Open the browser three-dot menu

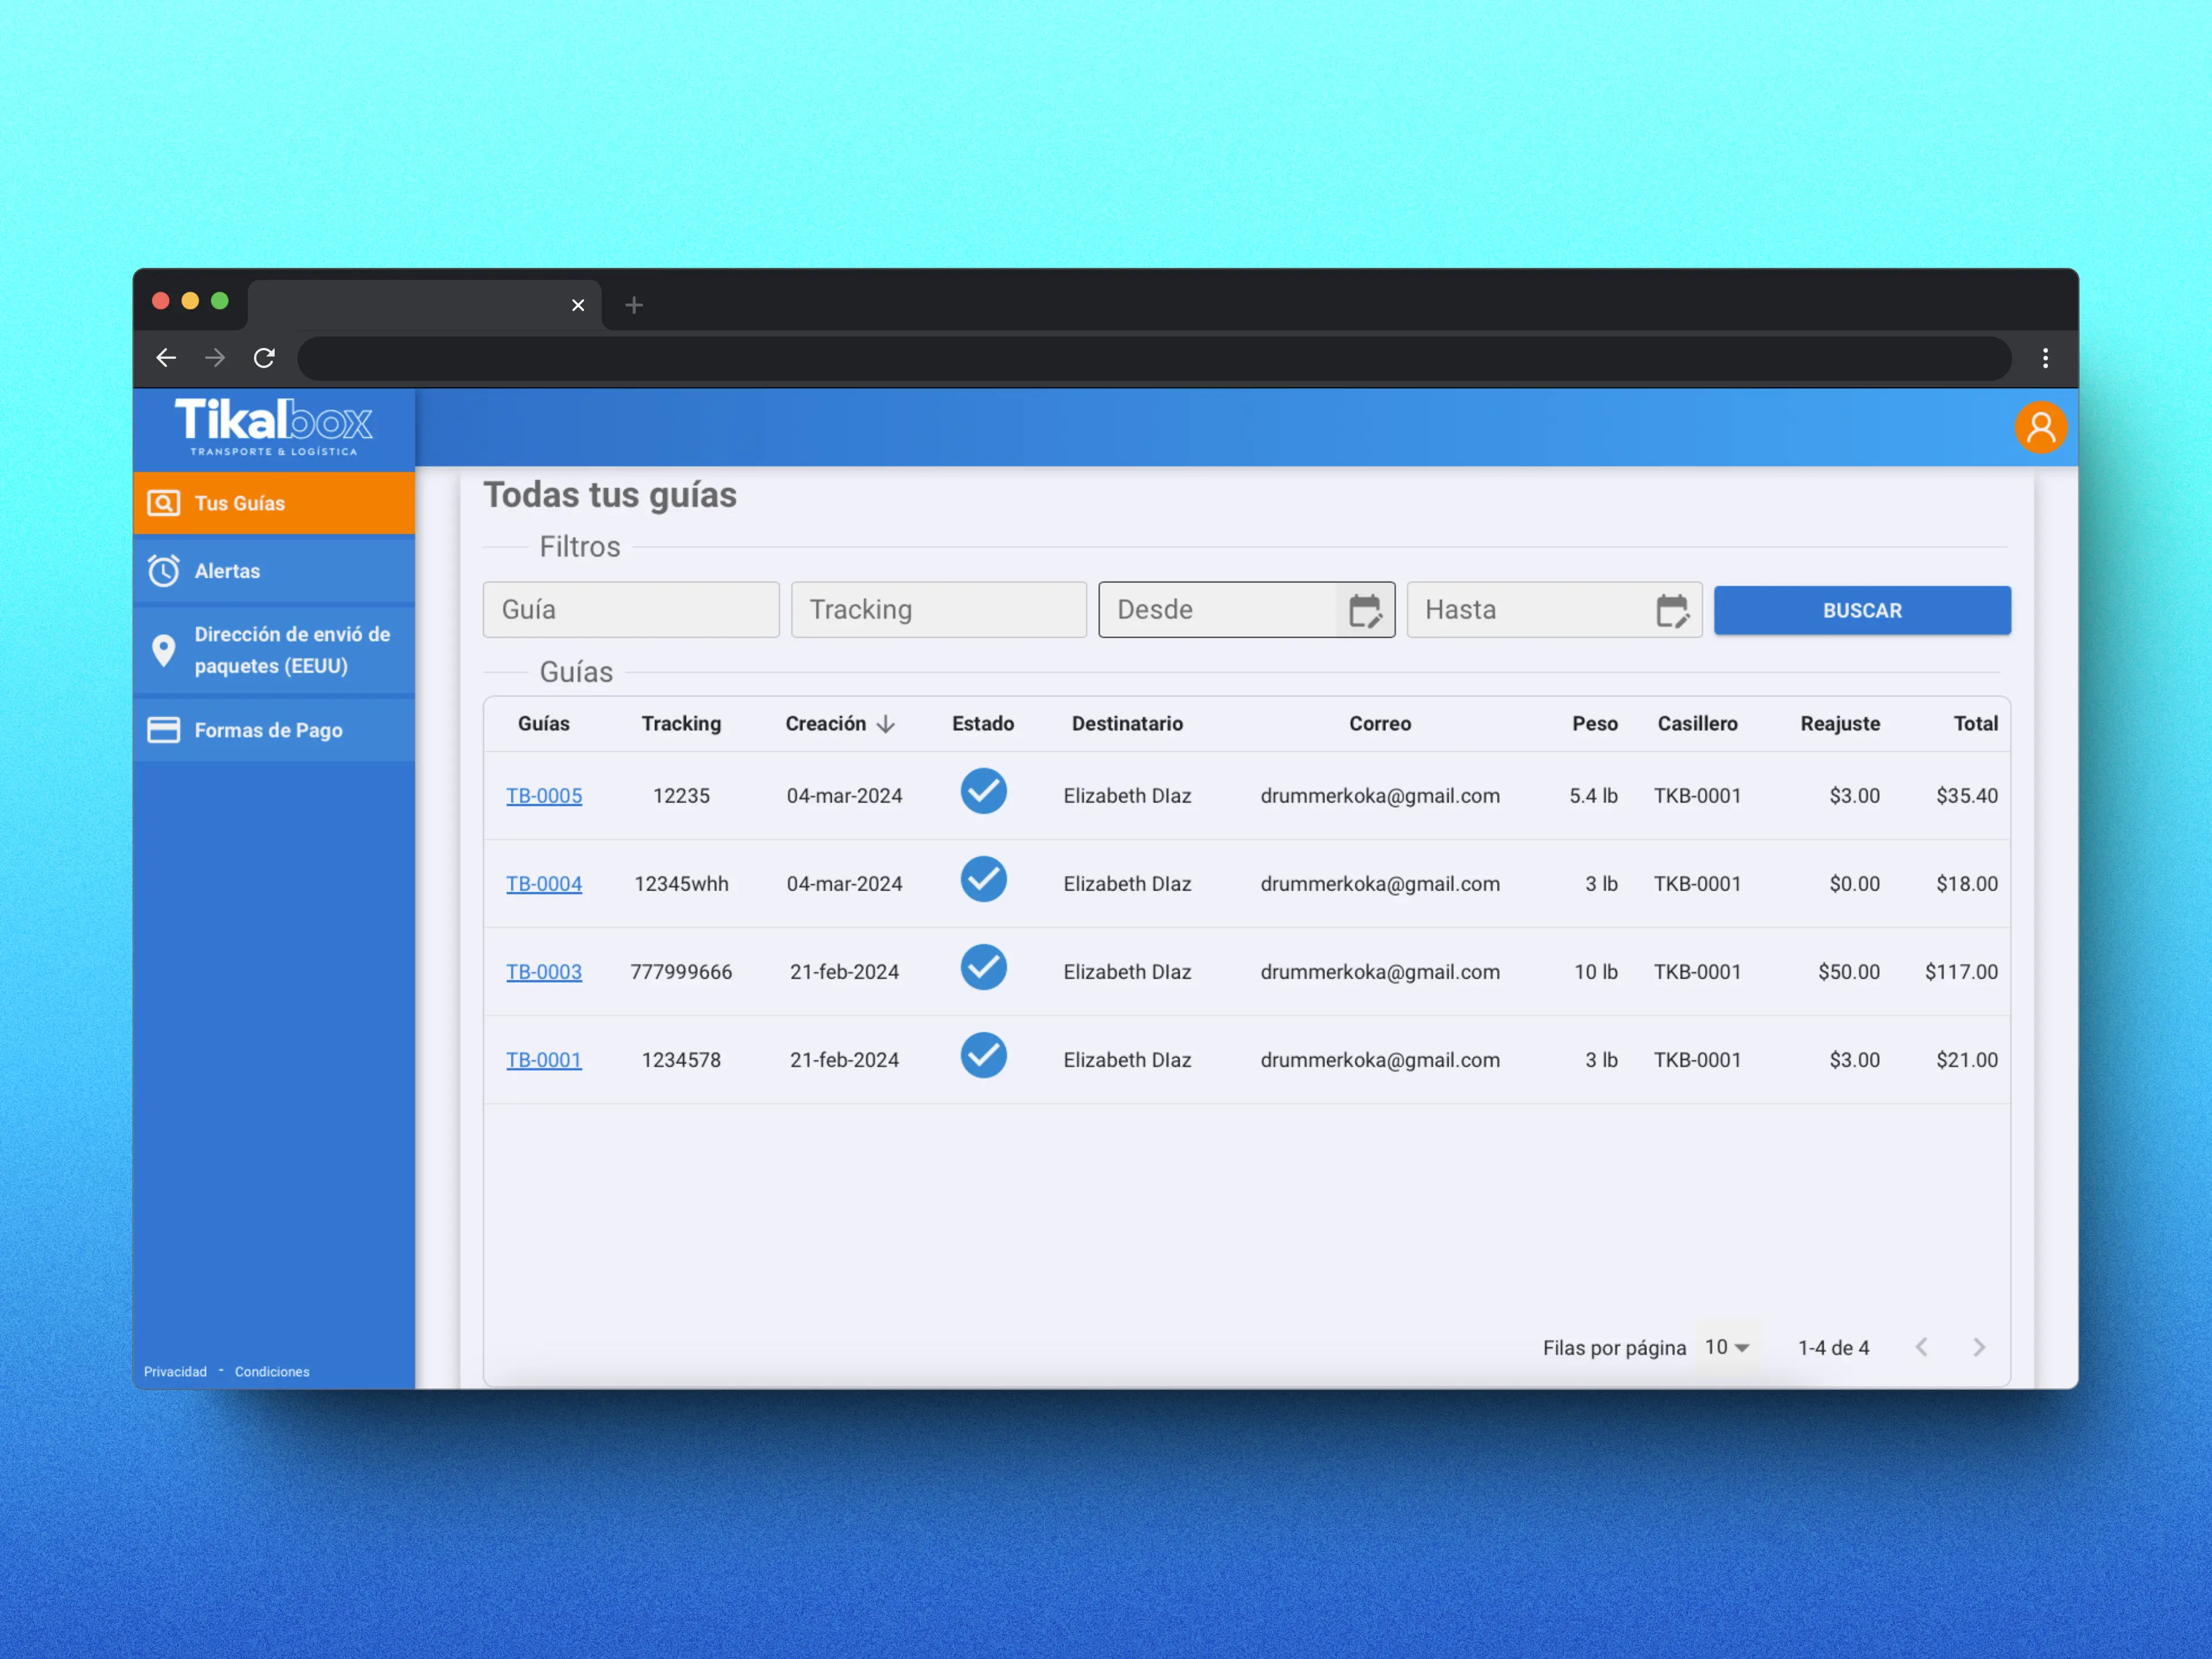[2045, 358]
